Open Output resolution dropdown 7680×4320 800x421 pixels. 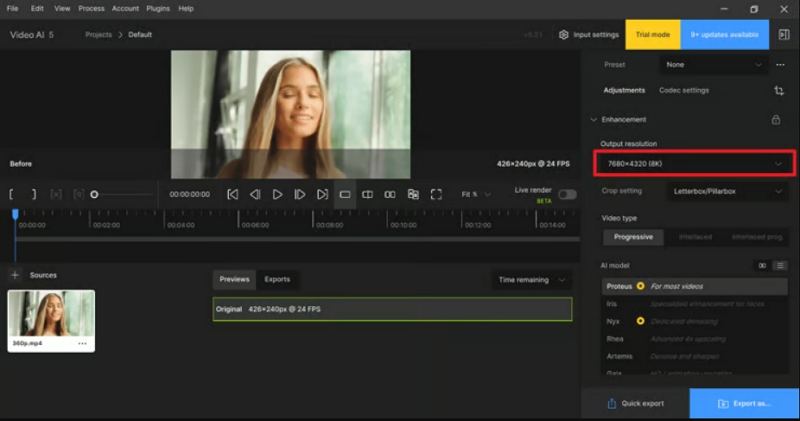[x=694, y=164]
